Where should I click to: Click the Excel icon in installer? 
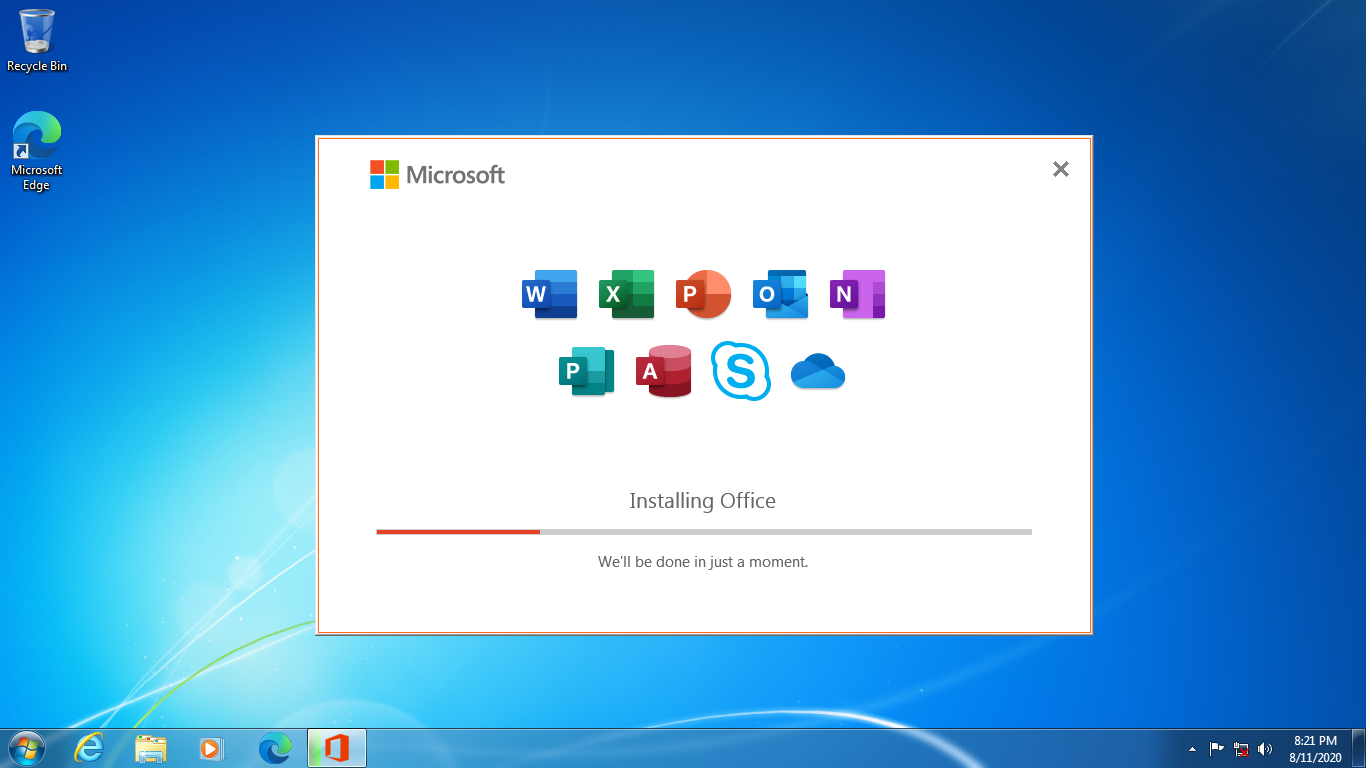coord(627,294)
